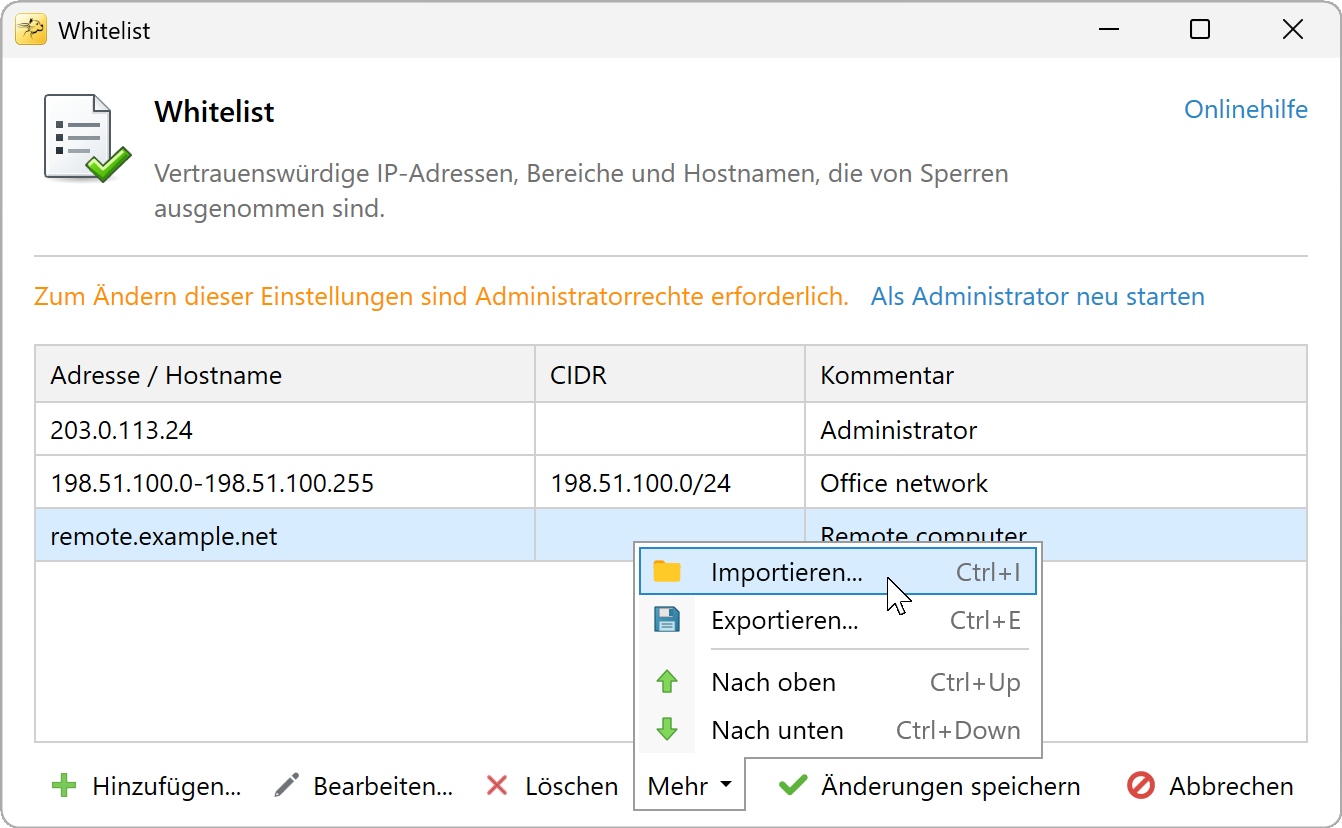
Task: Click the green checkmark save icon
Action: click(x=793, y=786)
